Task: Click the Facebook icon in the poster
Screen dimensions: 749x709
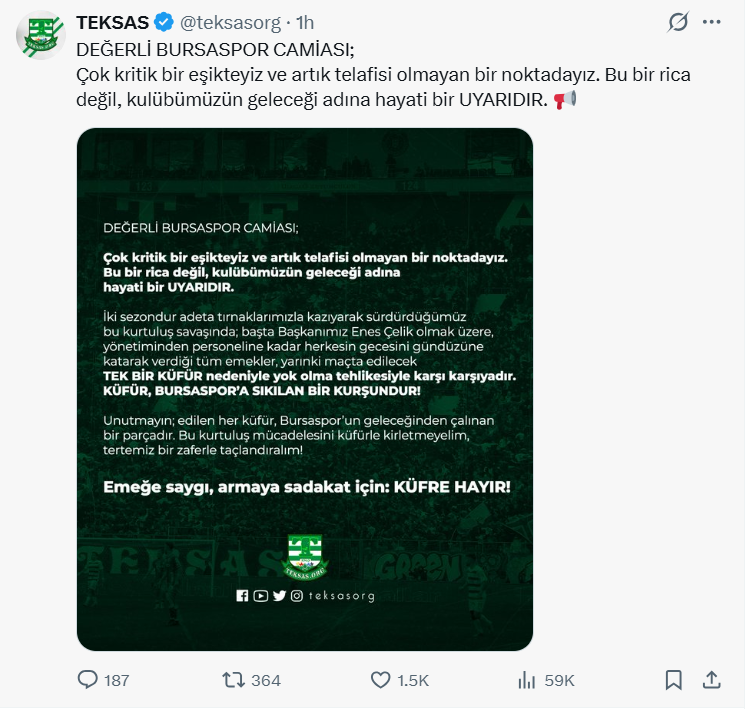Action: tap(242, 596)
